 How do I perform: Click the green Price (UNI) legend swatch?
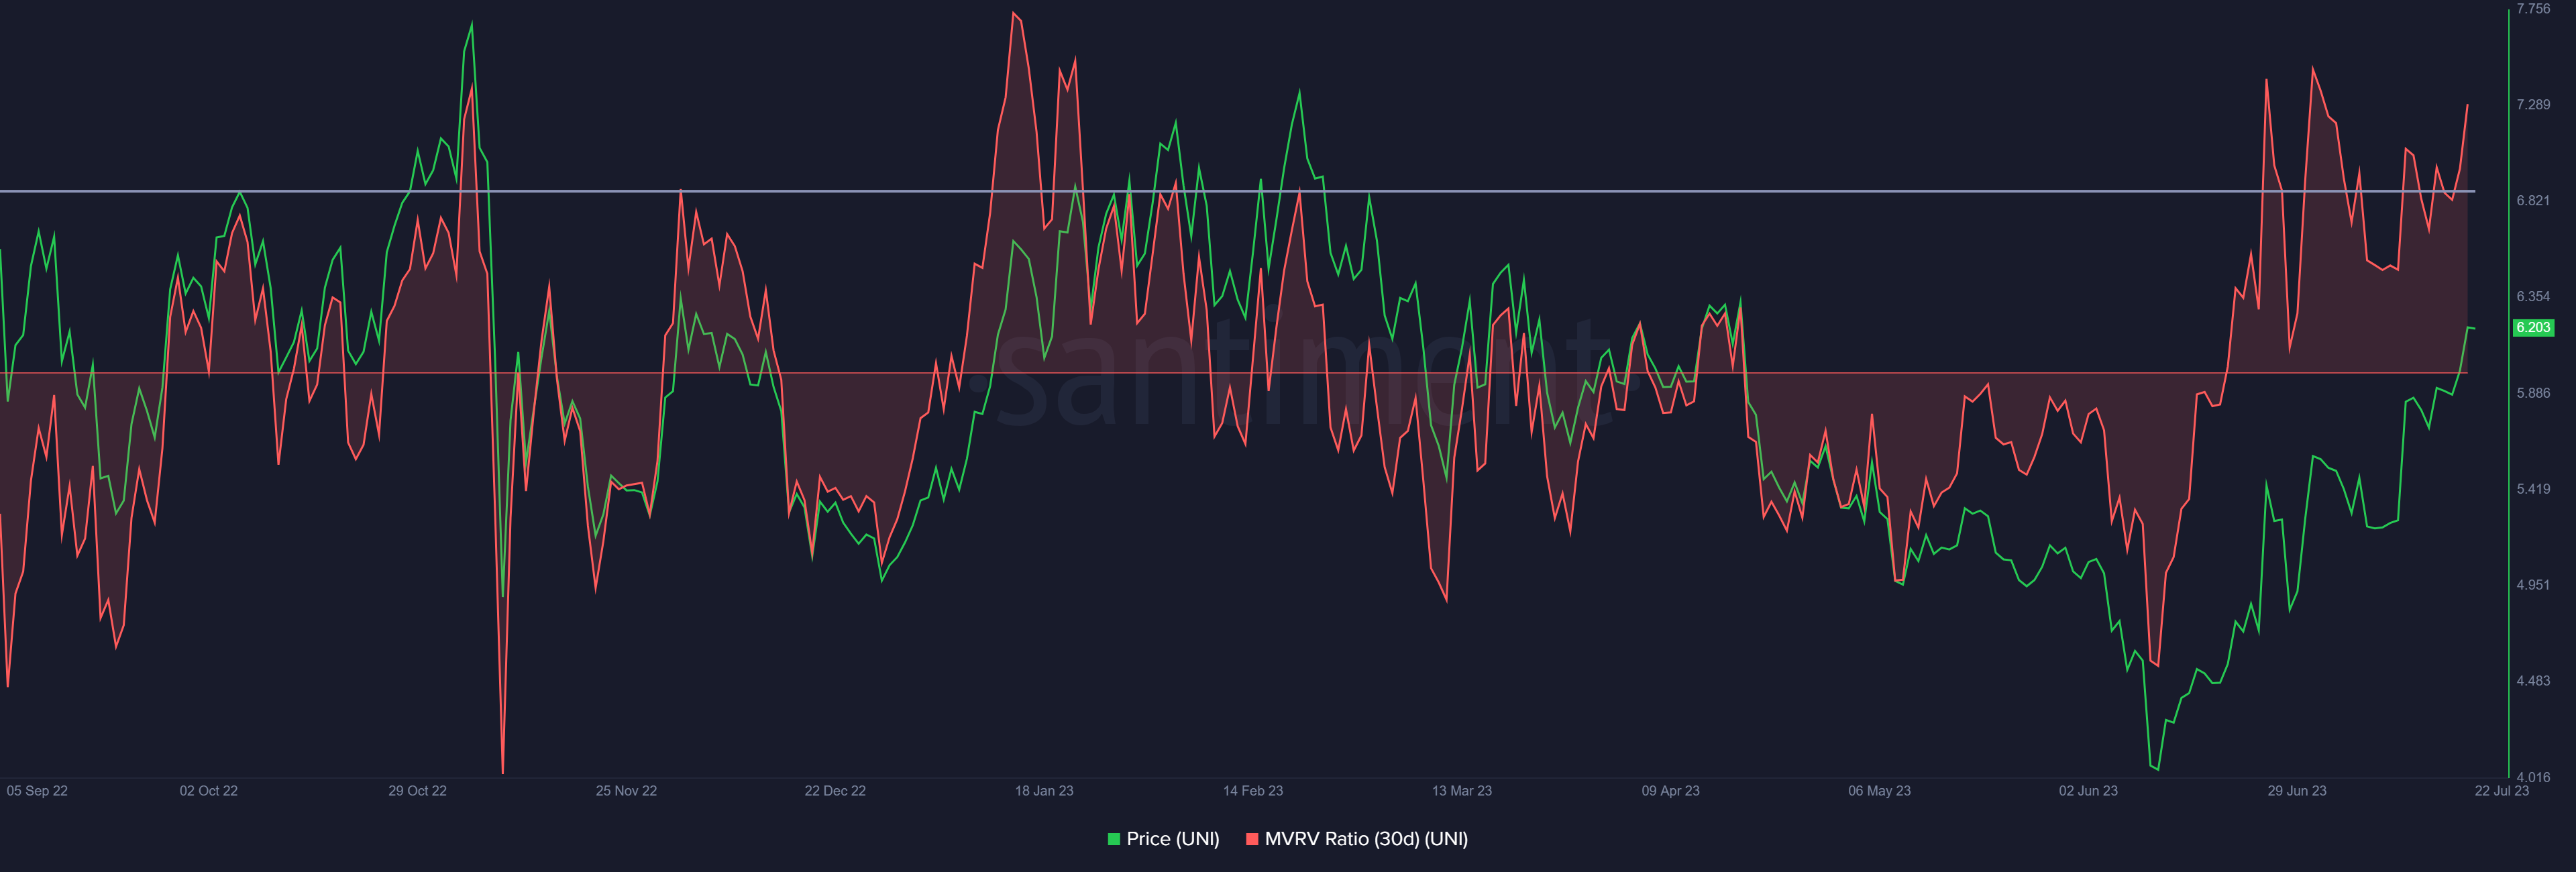[x=1113, y=839]
